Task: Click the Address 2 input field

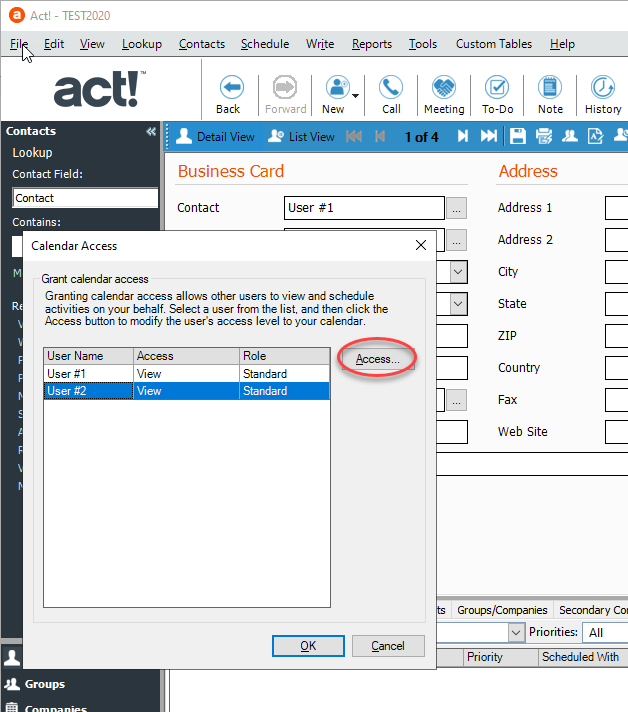Action: pos(617,240)
